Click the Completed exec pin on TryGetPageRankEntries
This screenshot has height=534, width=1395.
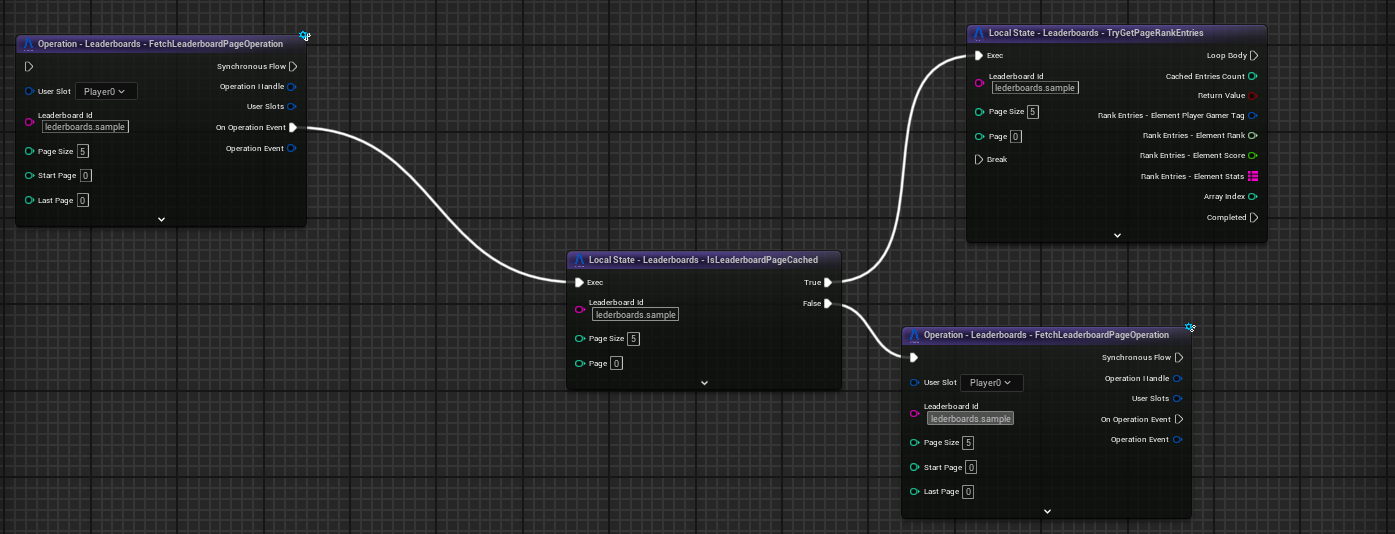(x=1254, y=217)
